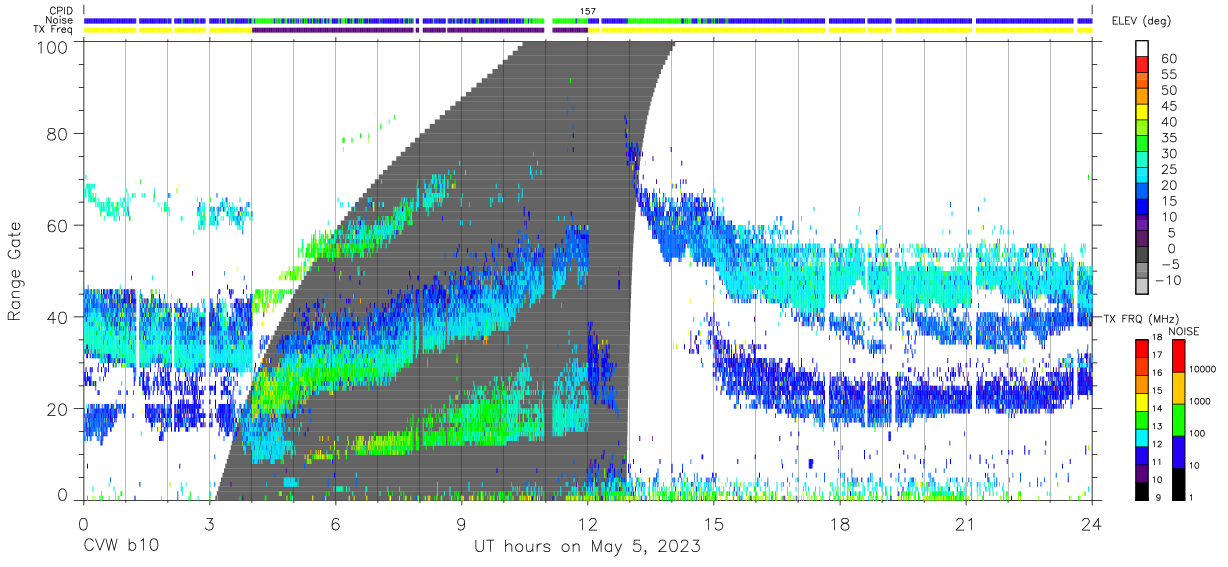This screenshot has width=1228, height=567.
Task: Click the y-axis tick label '40'
Action: 59,317
